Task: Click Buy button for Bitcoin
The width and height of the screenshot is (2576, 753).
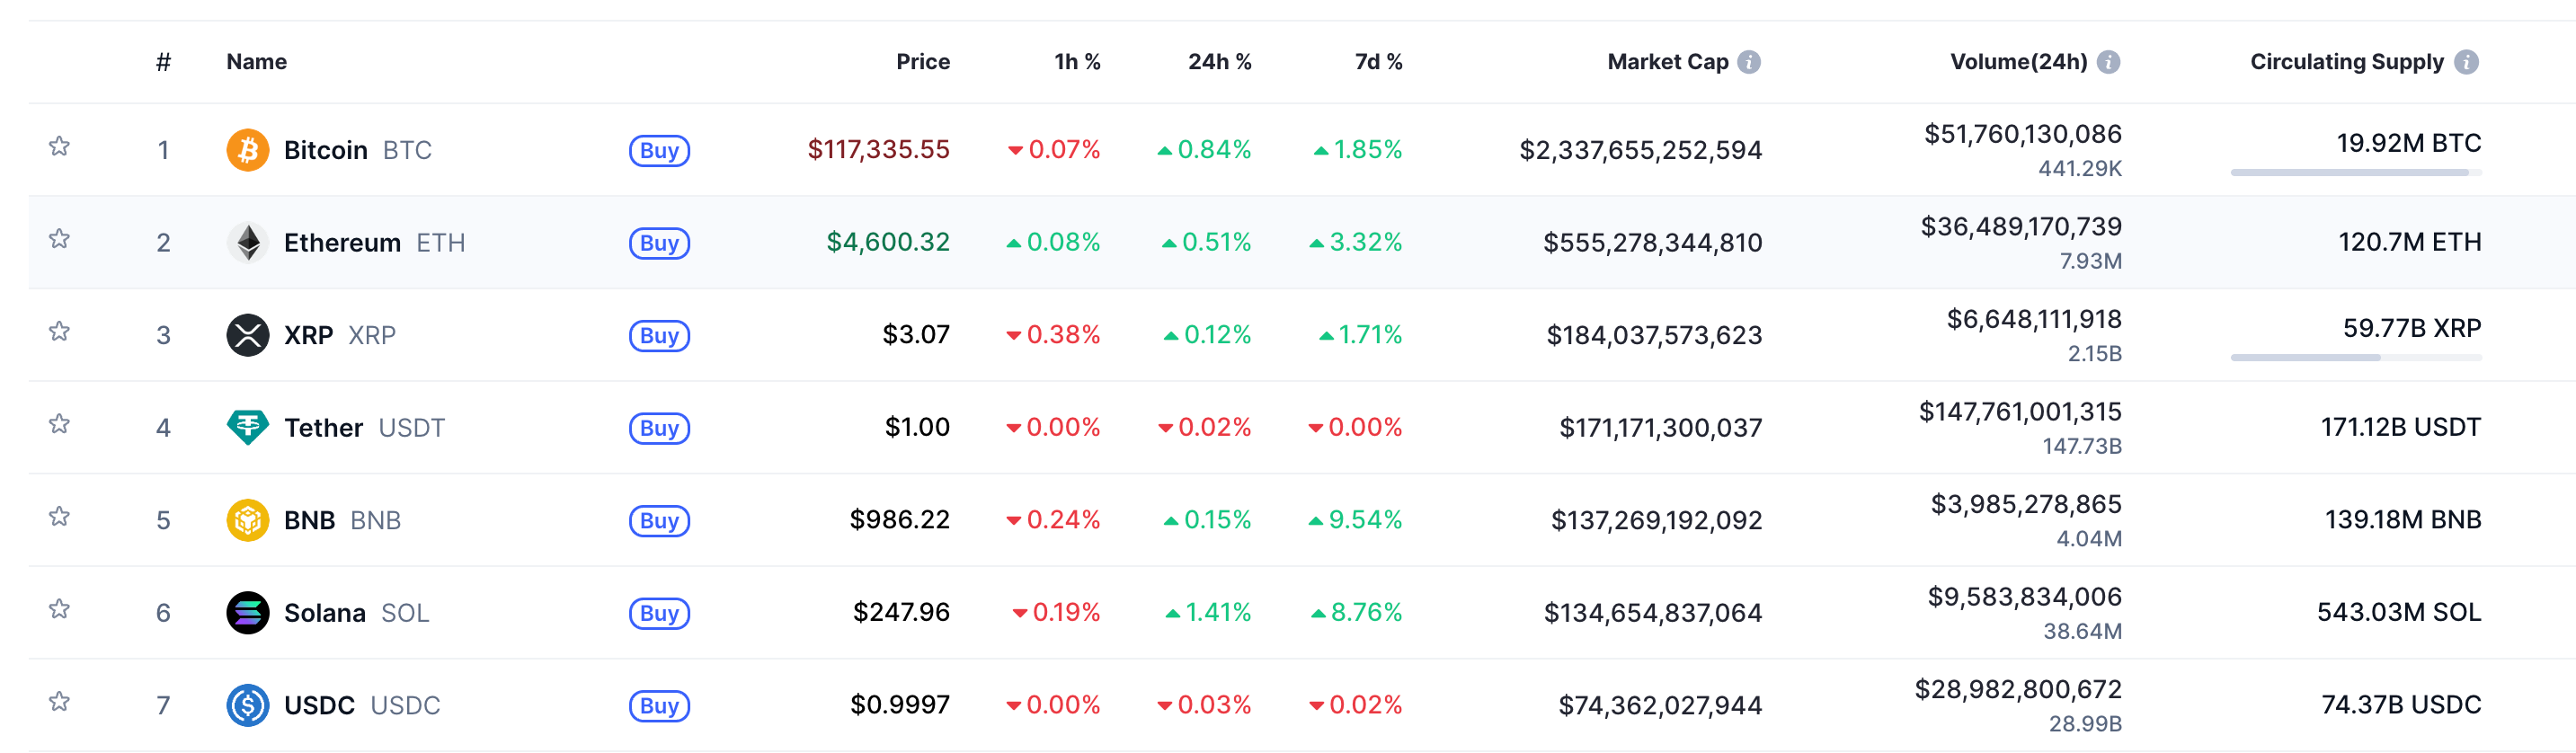Action: pyautogui.click(x=659, y=150)
